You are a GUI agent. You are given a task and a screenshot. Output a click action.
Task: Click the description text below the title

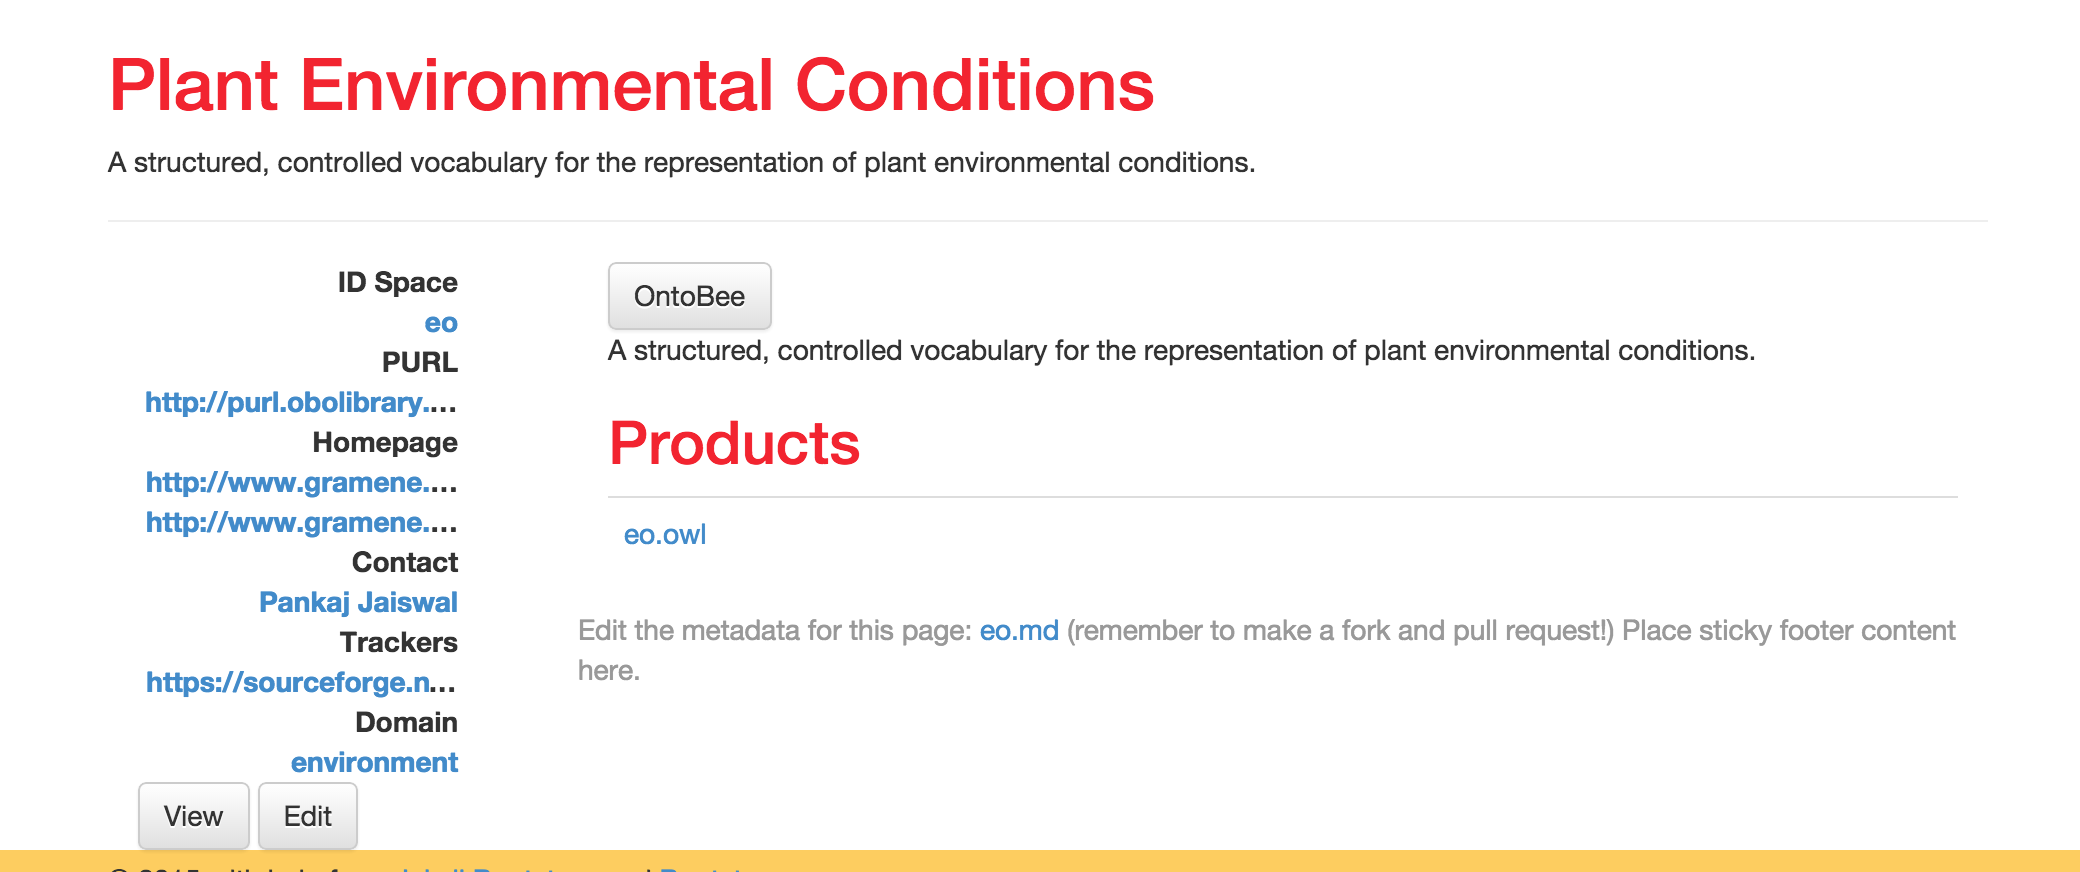click(x=681, y=163)
